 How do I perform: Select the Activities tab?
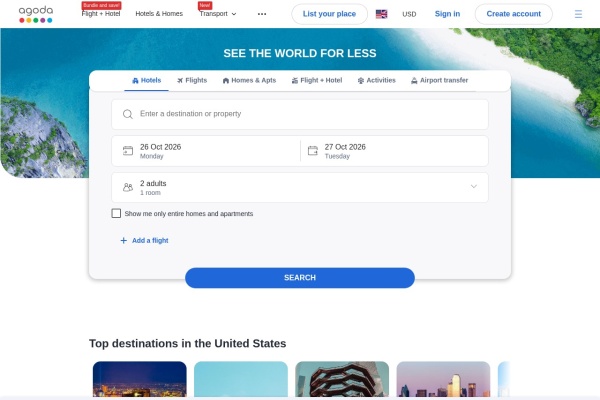(377, 80)
